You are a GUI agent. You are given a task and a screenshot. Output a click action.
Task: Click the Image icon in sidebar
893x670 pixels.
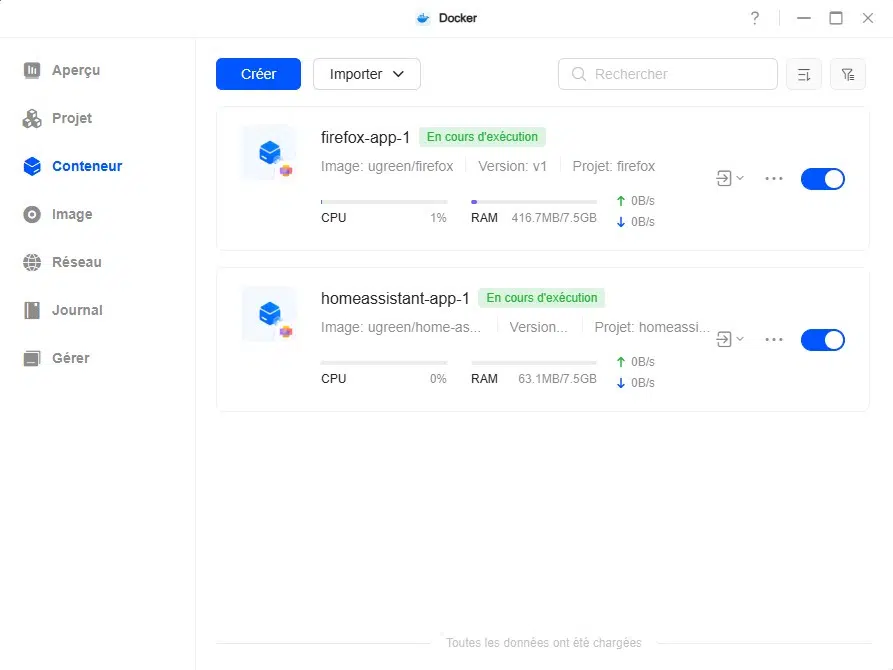(32, 214)
